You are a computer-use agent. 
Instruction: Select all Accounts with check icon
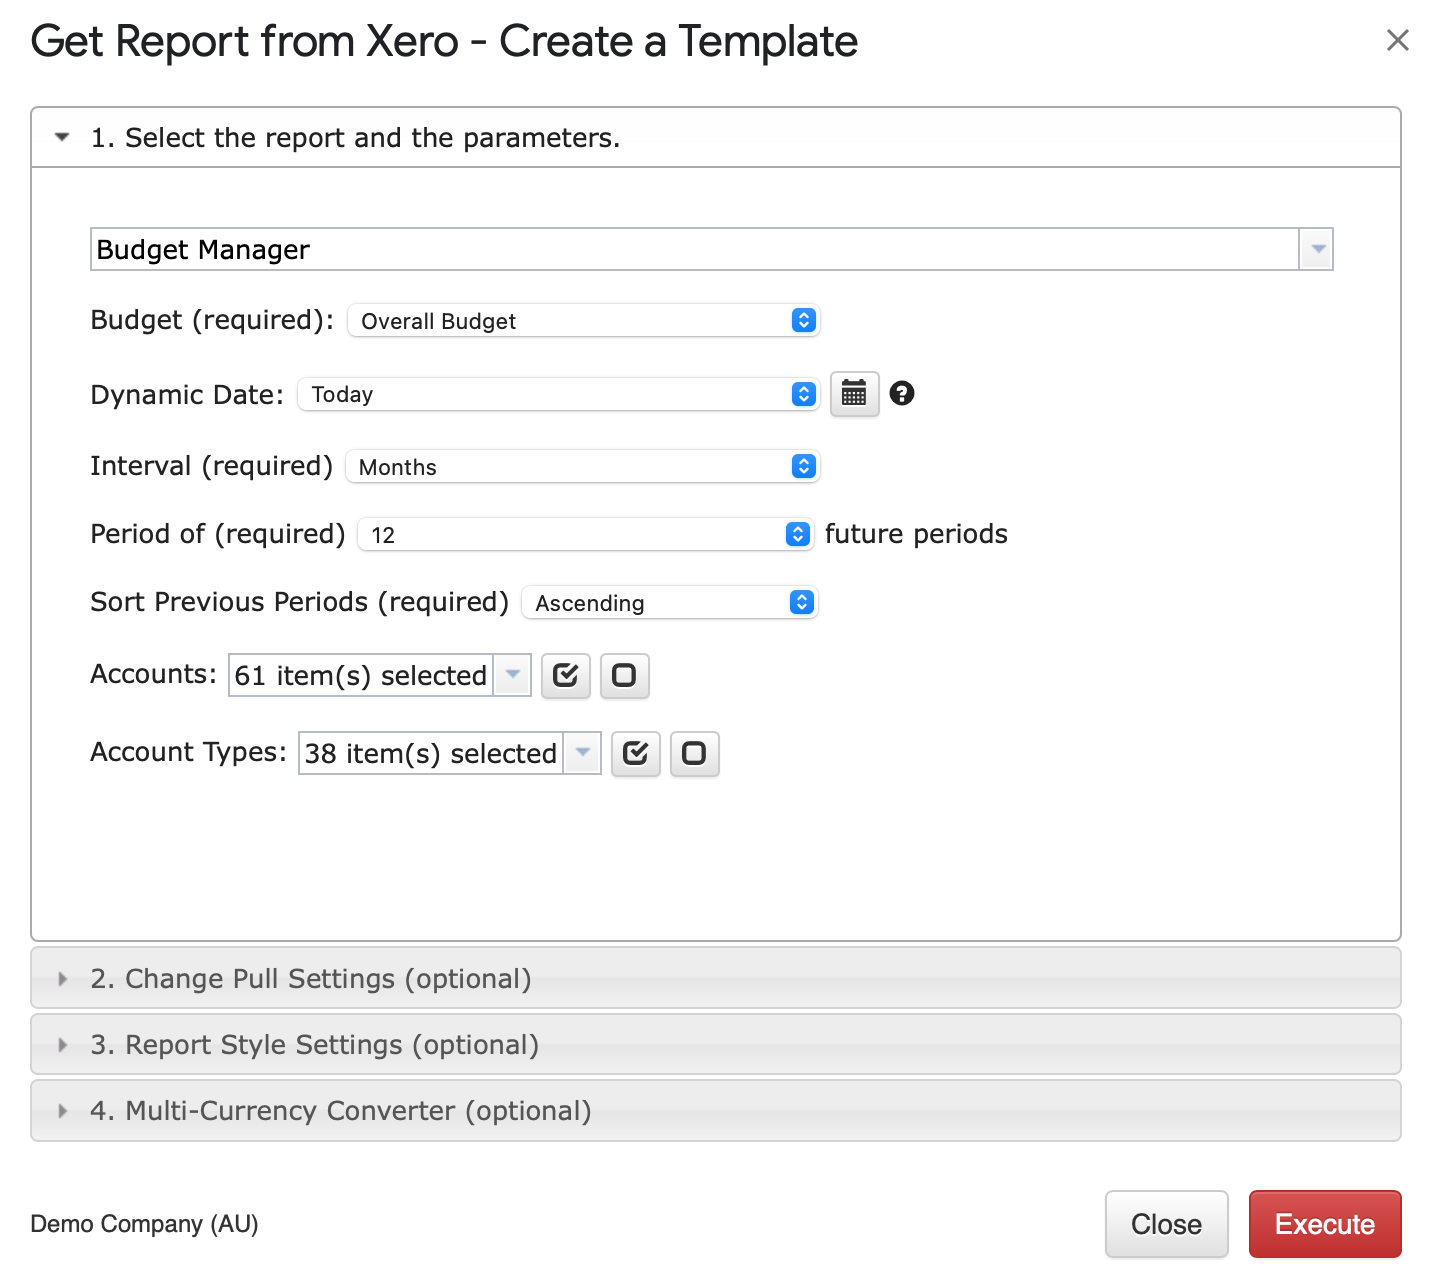(x=566, y=676)
